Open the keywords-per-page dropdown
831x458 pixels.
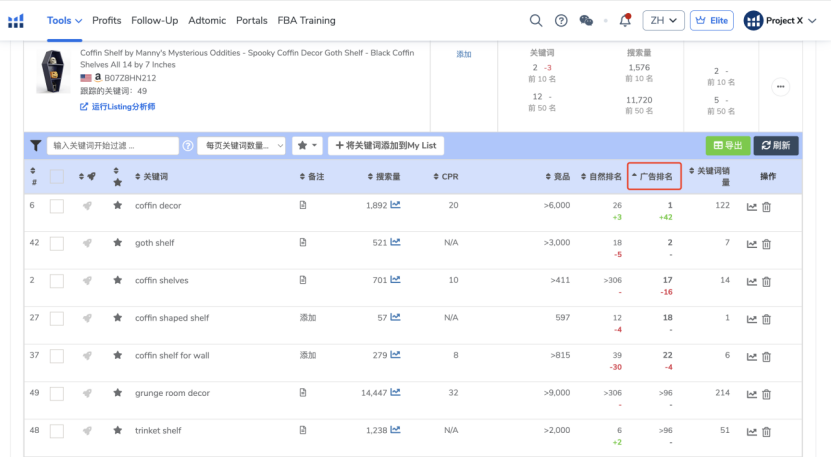tap(241, 146)
